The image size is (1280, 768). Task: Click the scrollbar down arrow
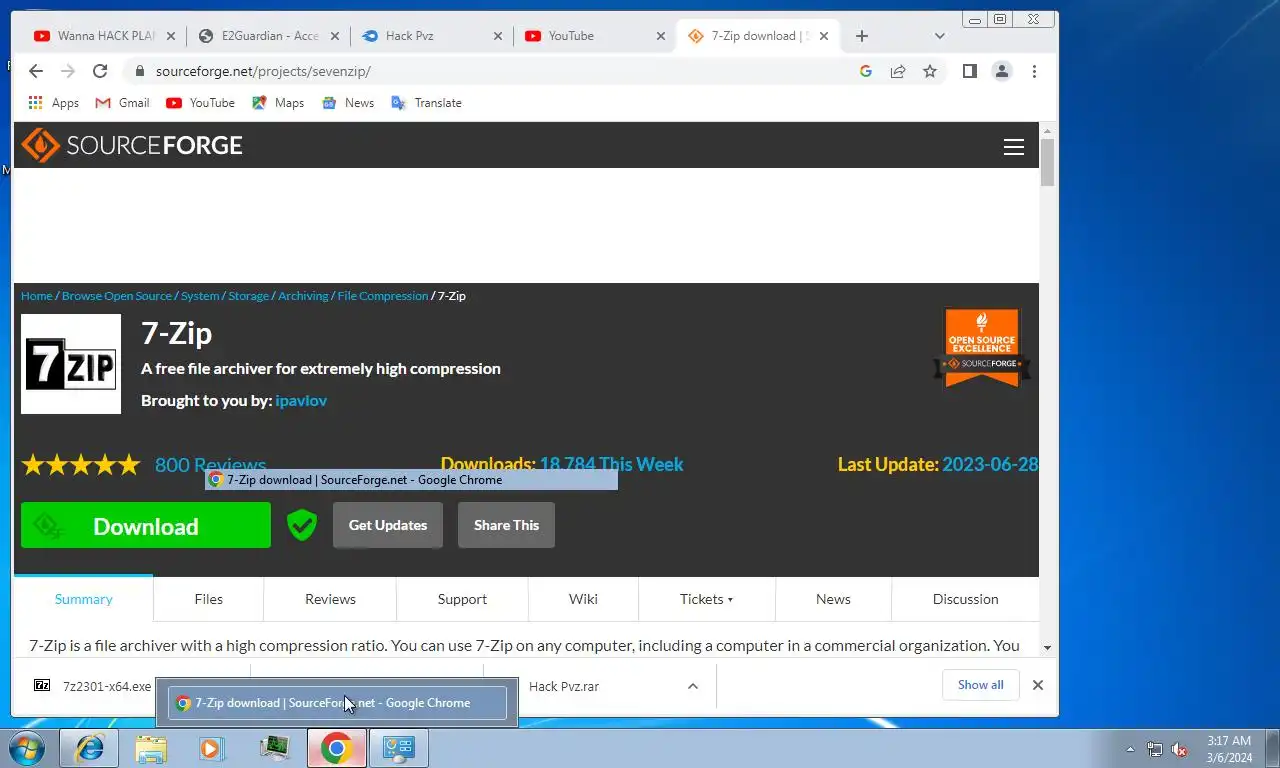[1047, 648]
